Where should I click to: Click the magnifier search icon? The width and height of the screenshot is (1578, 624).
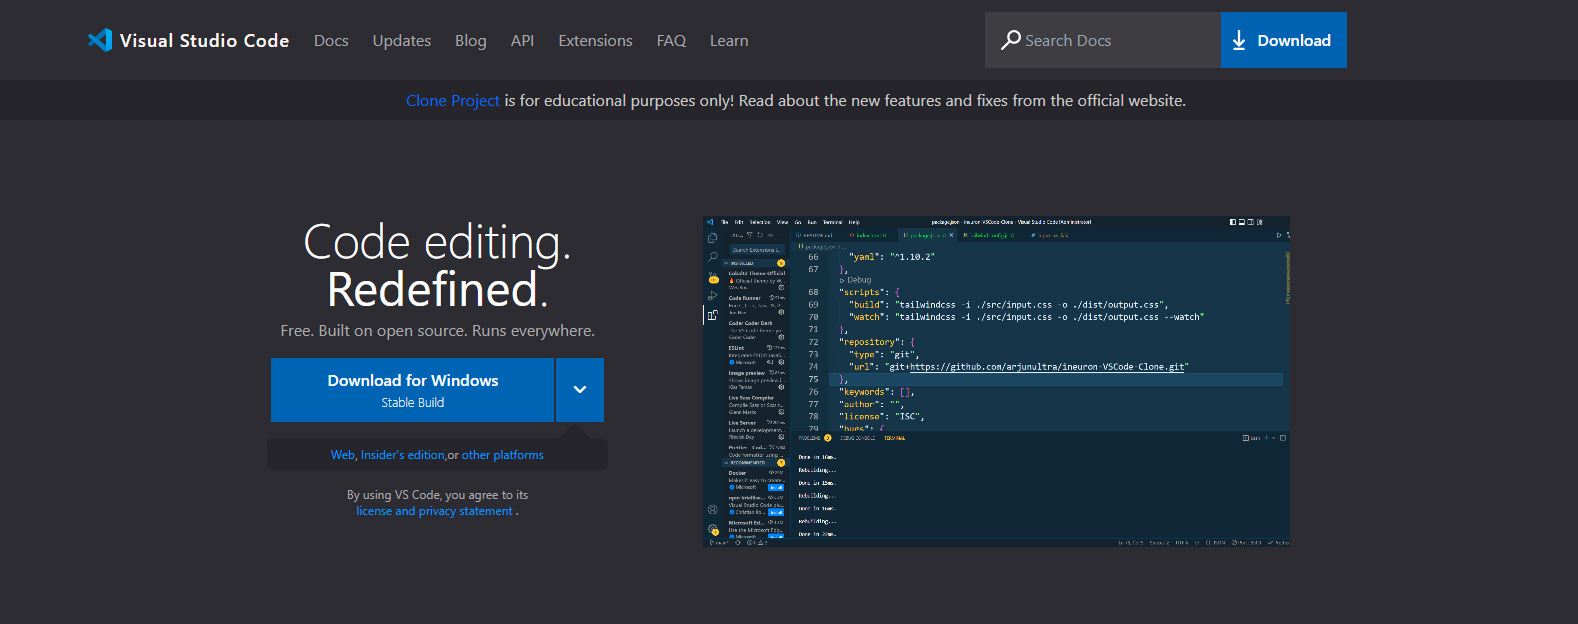(1011, 40)
